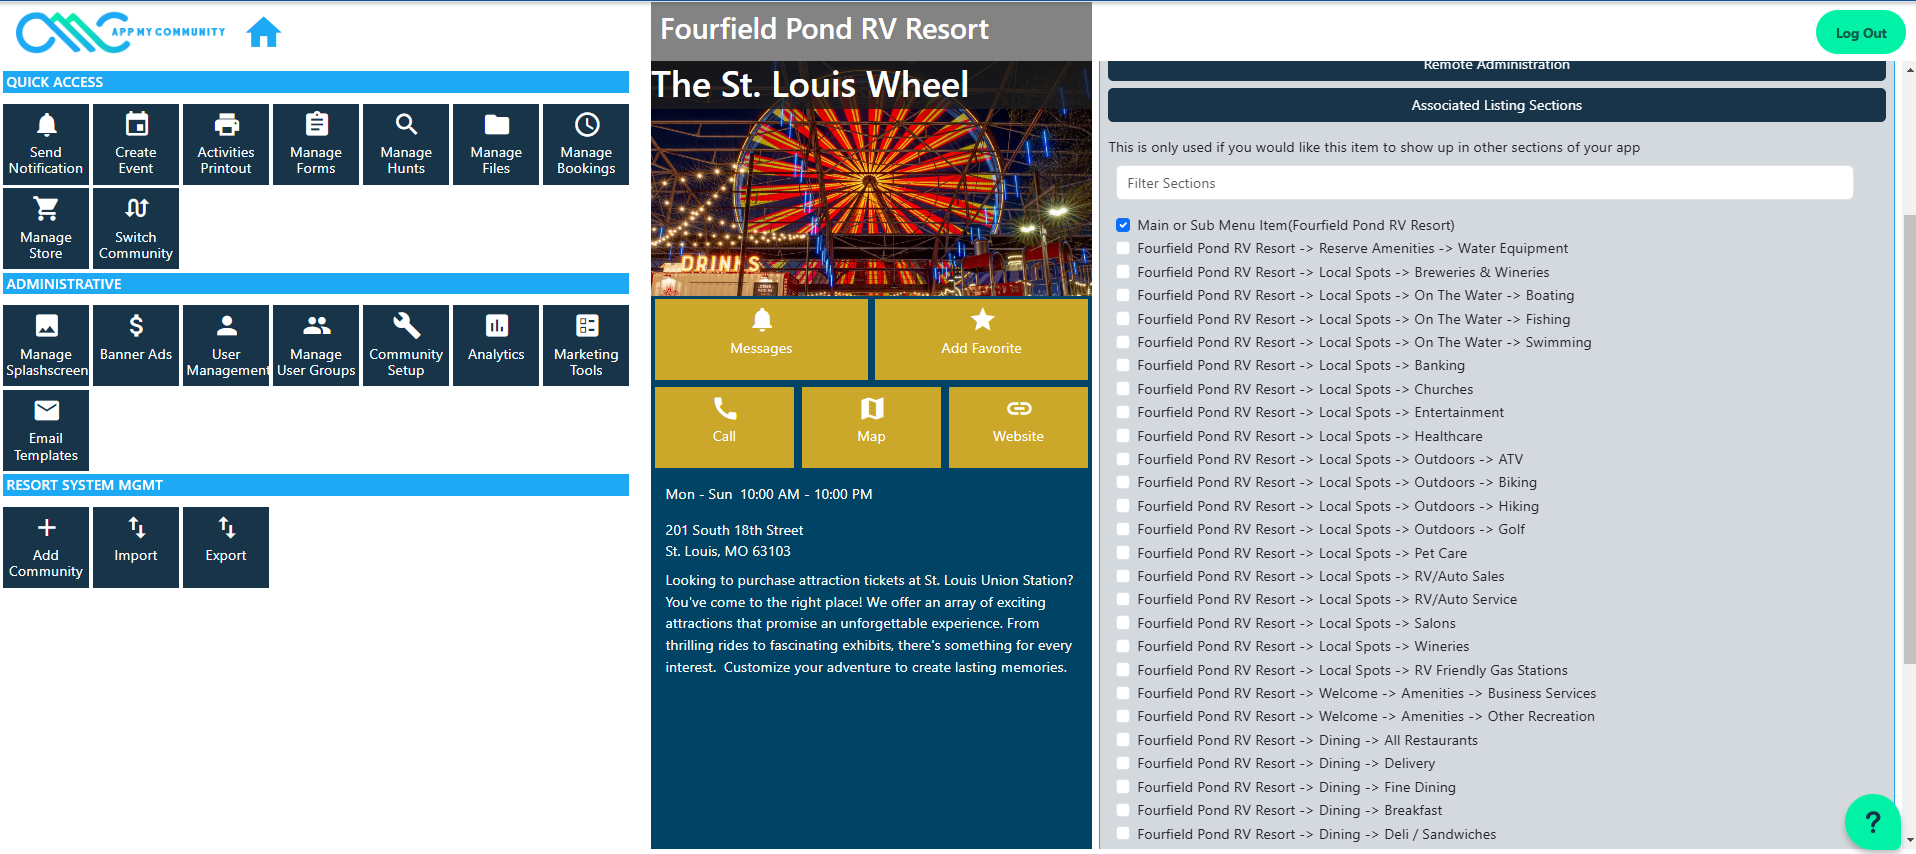The width and height of the screenshot is (1916, 854).
Task: Click the page vertical scrollbar
Action: [x=1909, y=440]
